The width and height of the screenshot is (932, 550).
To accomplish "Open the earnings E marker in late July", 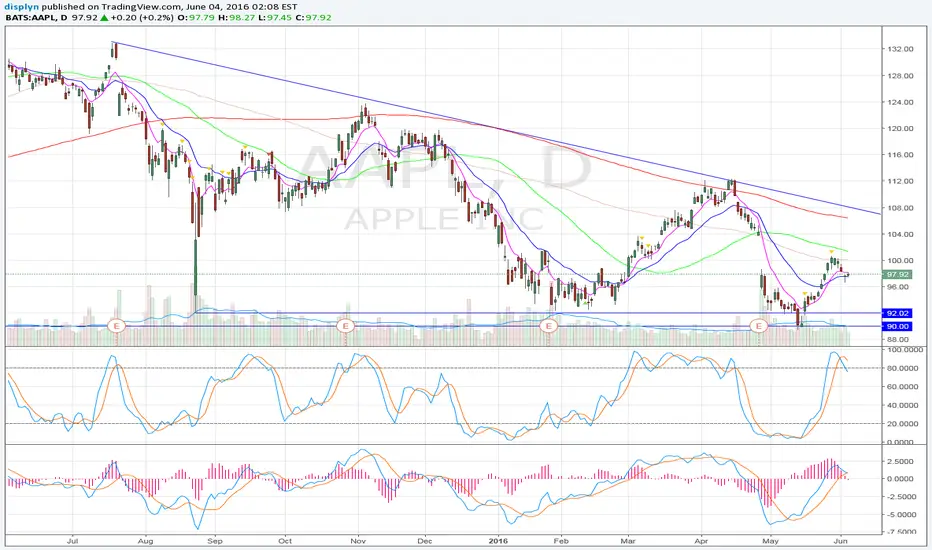I will [116, 326].
